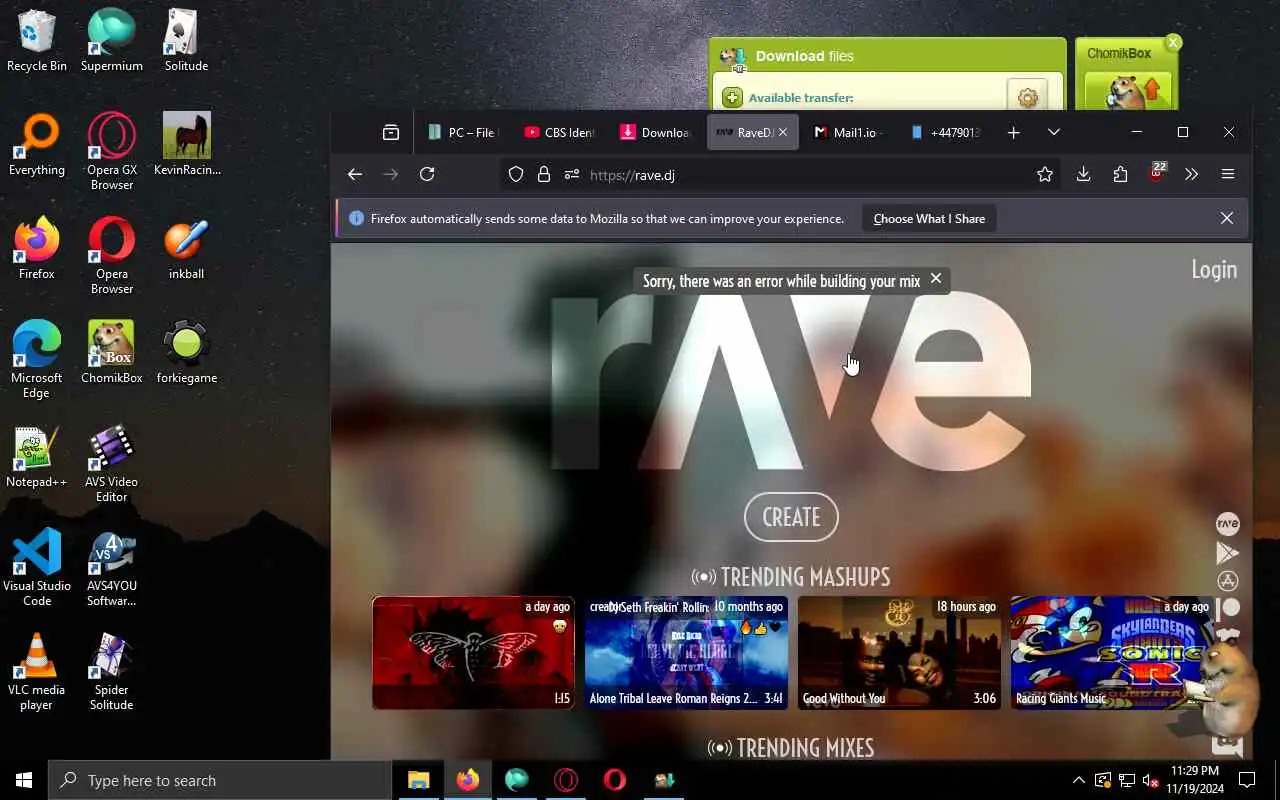Show site security padlock info
The height and width of the screenshot is (800, 1280).
(x=544, y=174)
